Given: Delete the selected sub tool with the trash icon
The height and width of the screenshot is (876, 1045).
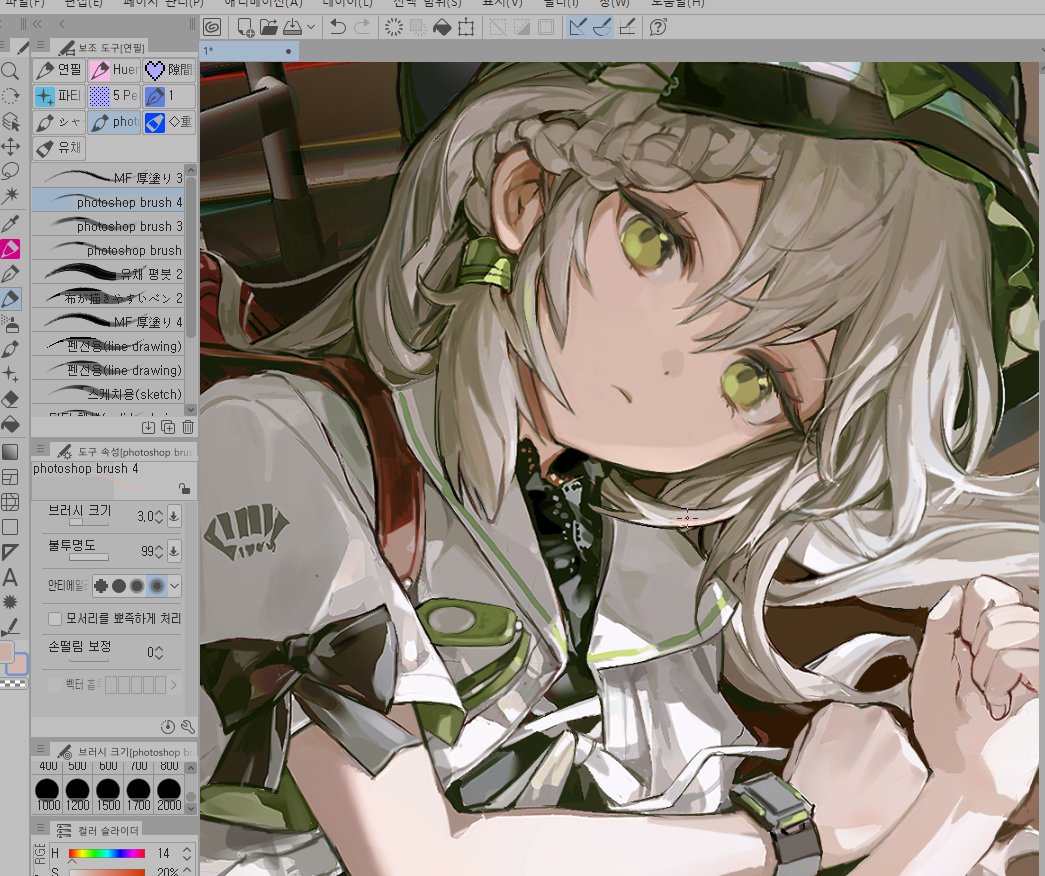Looking at the screenshot, I should 188,427.
